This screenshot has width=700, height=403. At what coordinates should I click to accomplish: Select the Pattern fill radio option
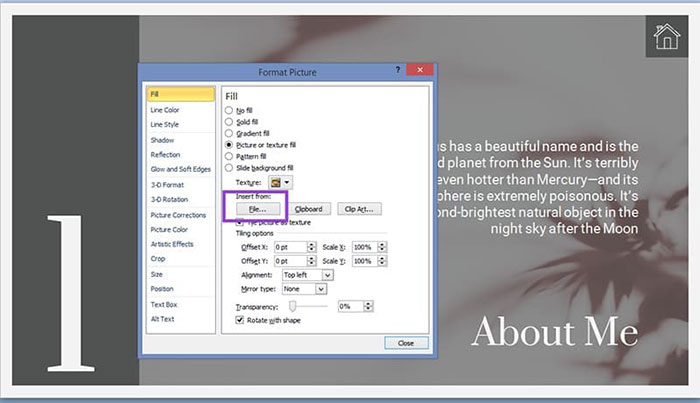click(230, 156)
